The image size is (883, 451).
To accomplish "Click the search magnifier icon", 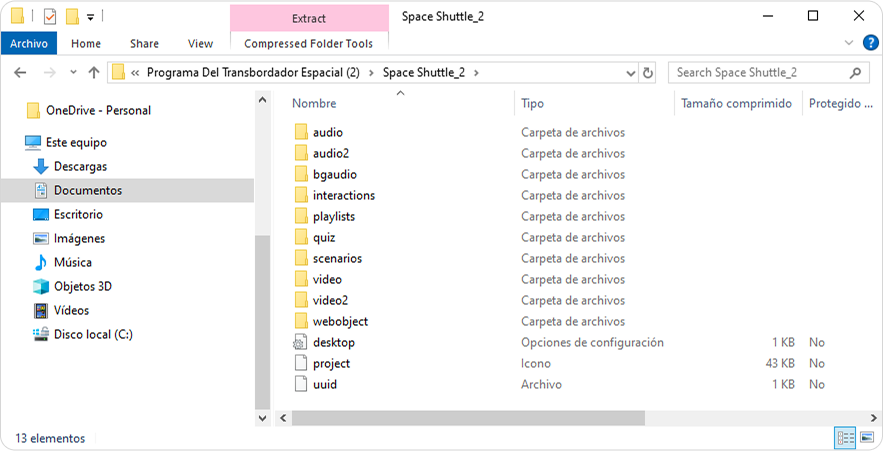I will pos(855,73).
